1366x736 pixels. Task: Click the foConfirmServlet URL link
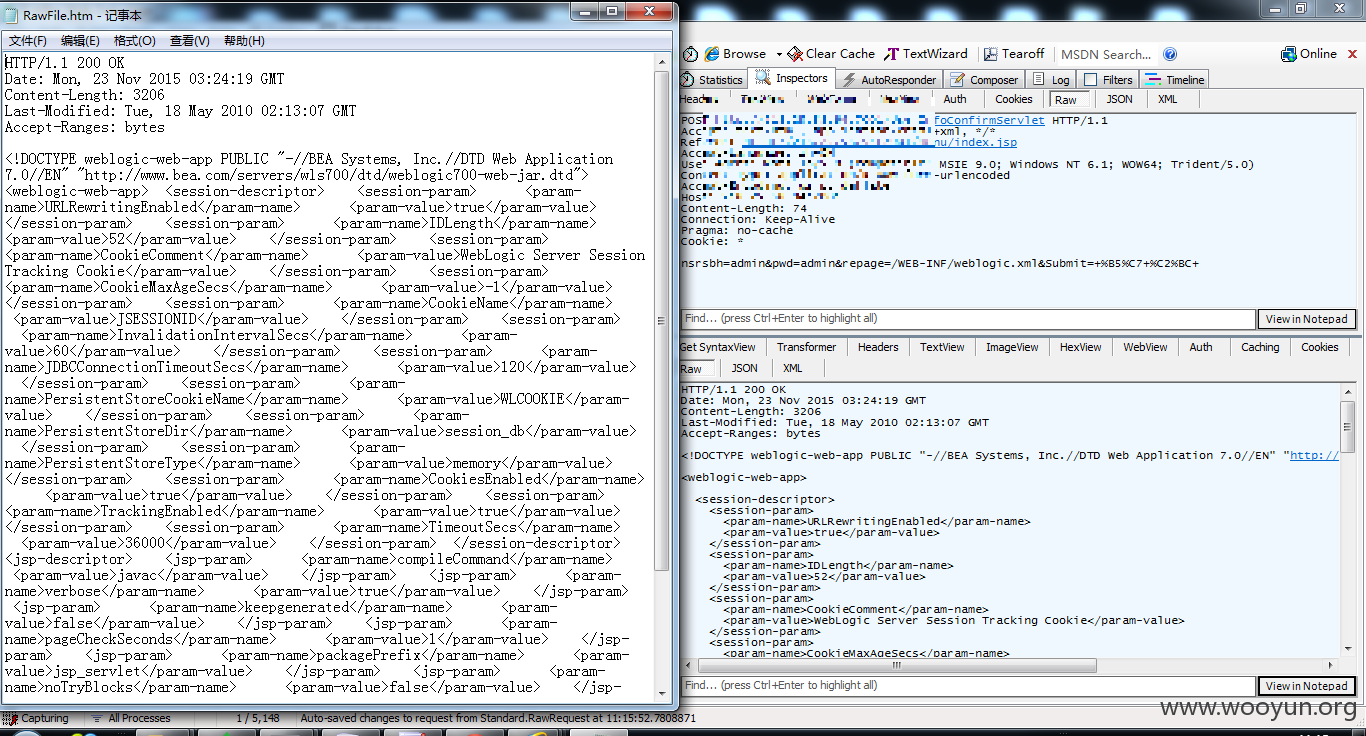tap(989, 120)
